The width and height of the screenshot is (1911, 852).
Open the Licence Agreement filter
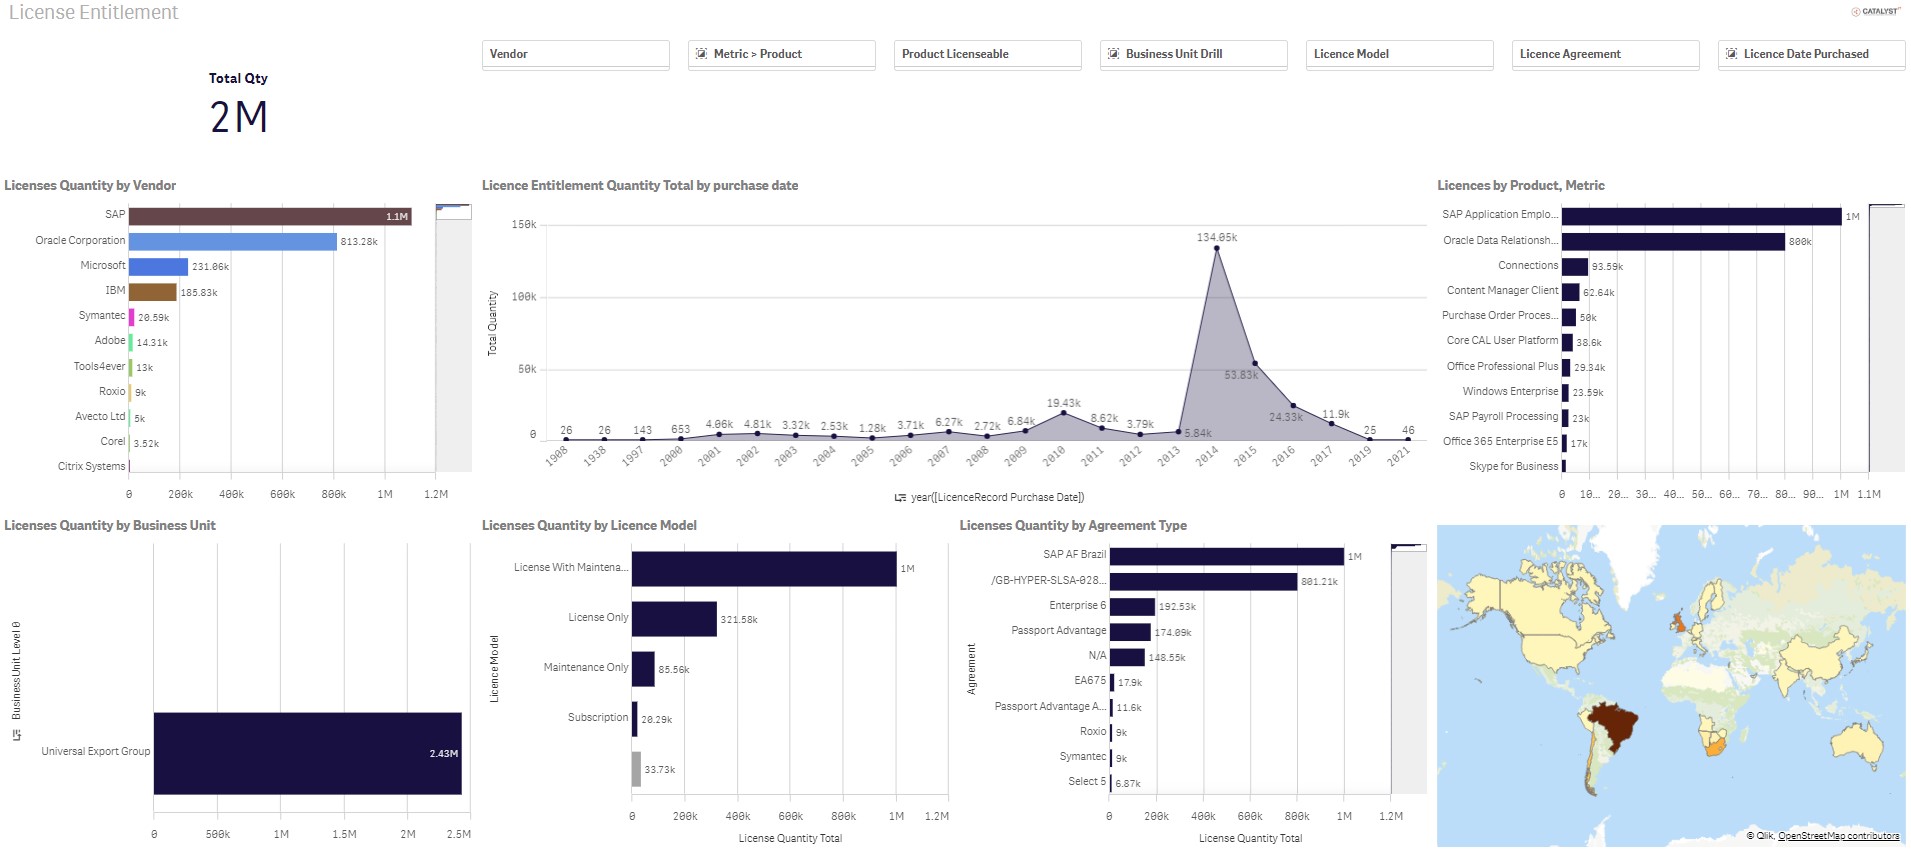tap(1606, 54)
